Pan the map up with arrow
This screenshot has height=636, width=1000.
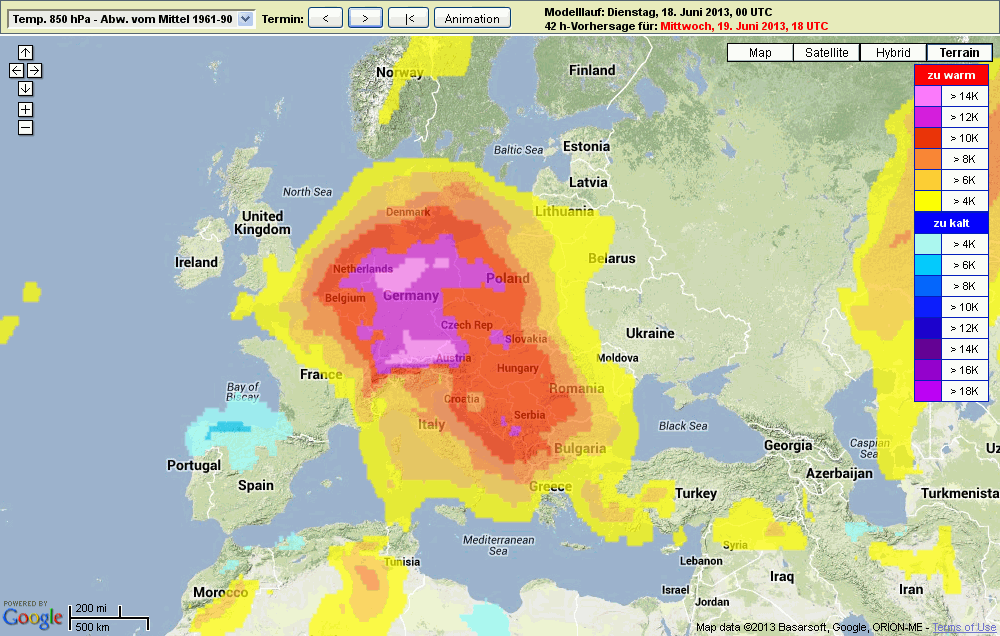point(25,52)
